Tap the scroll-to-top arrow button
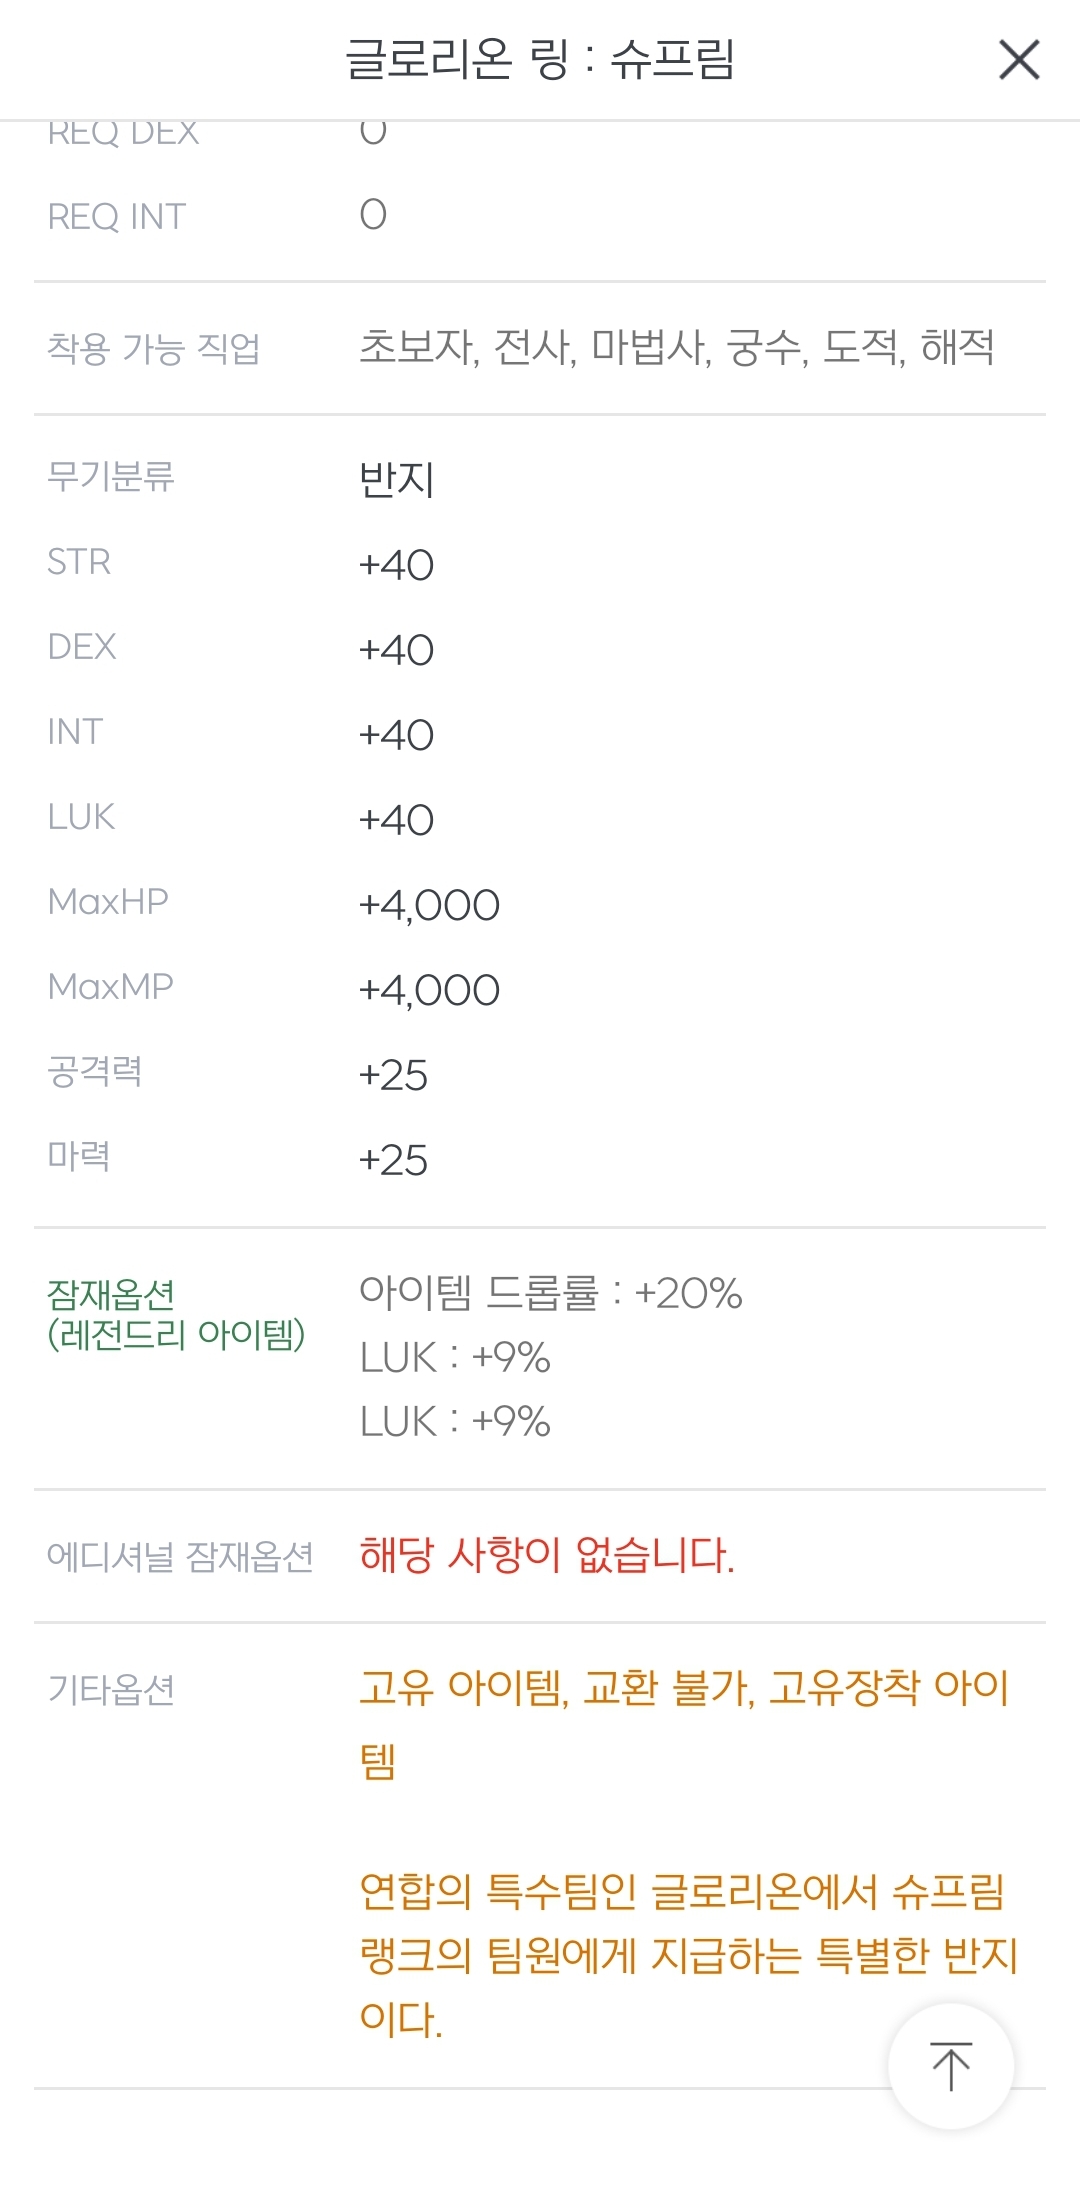The width and height of the screenshot is (1080, 2195). (x=951, y=2066)
